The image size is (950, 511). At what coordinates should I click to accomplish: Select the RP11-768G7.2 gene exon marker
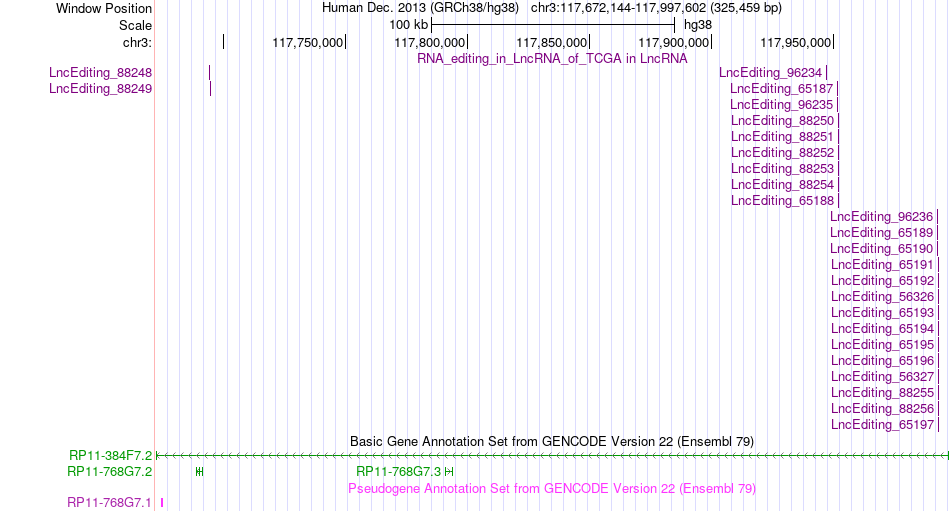[x=200, y=472]
